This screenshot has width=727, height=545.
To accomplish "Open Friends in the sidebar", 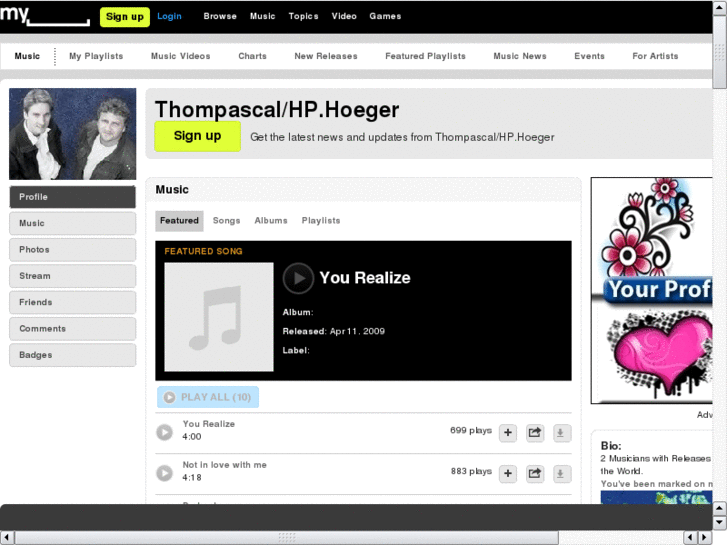I will tap(72, 302).
